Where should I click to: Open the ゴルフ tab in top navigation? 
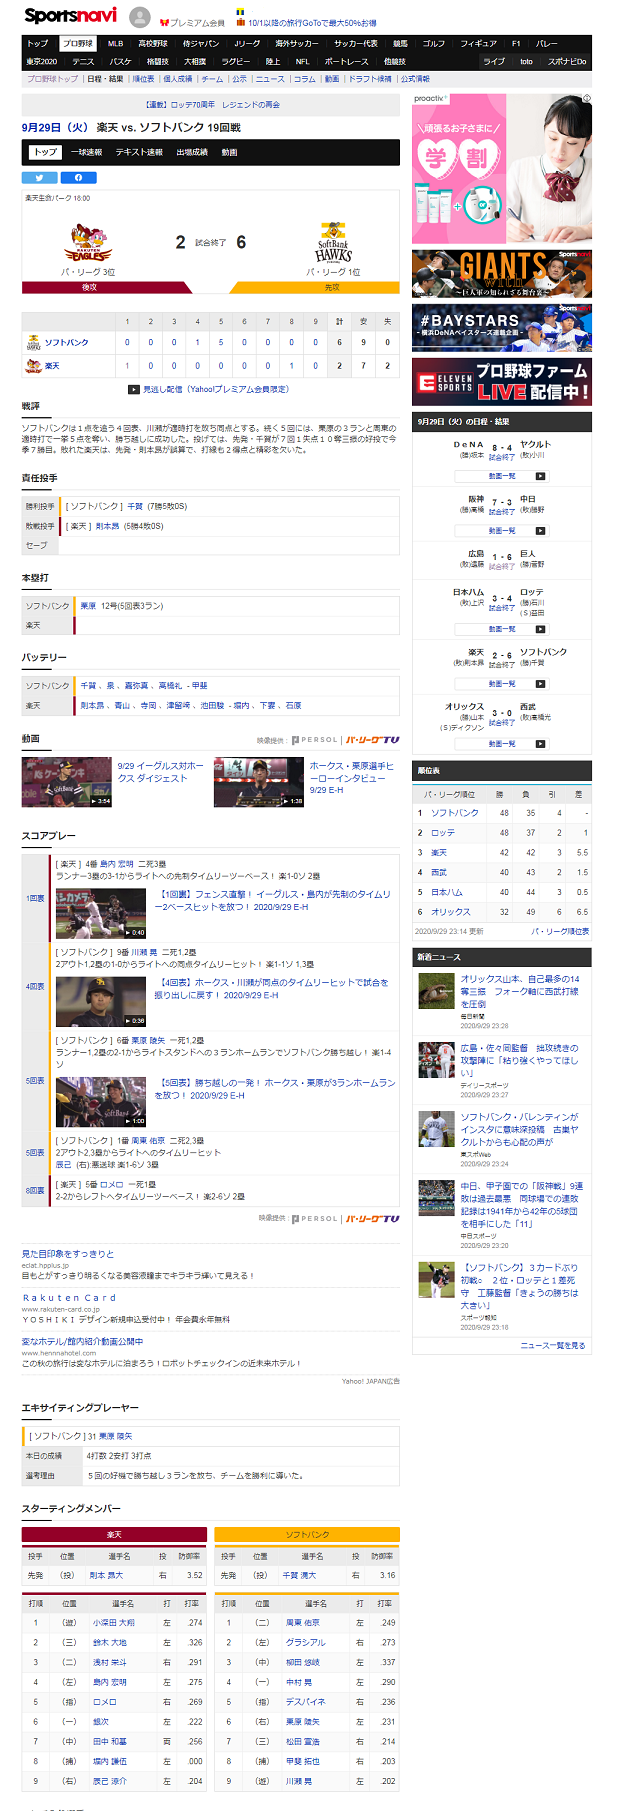pyautogui.click(x=434, y=43)
